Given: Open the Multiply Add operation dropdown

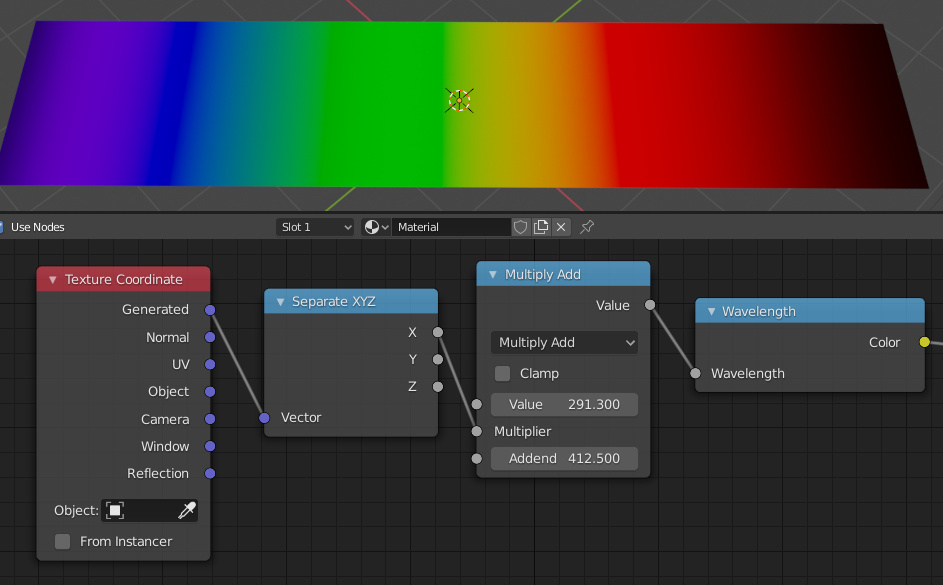Looking at the screenshot, I should point(564,342).
